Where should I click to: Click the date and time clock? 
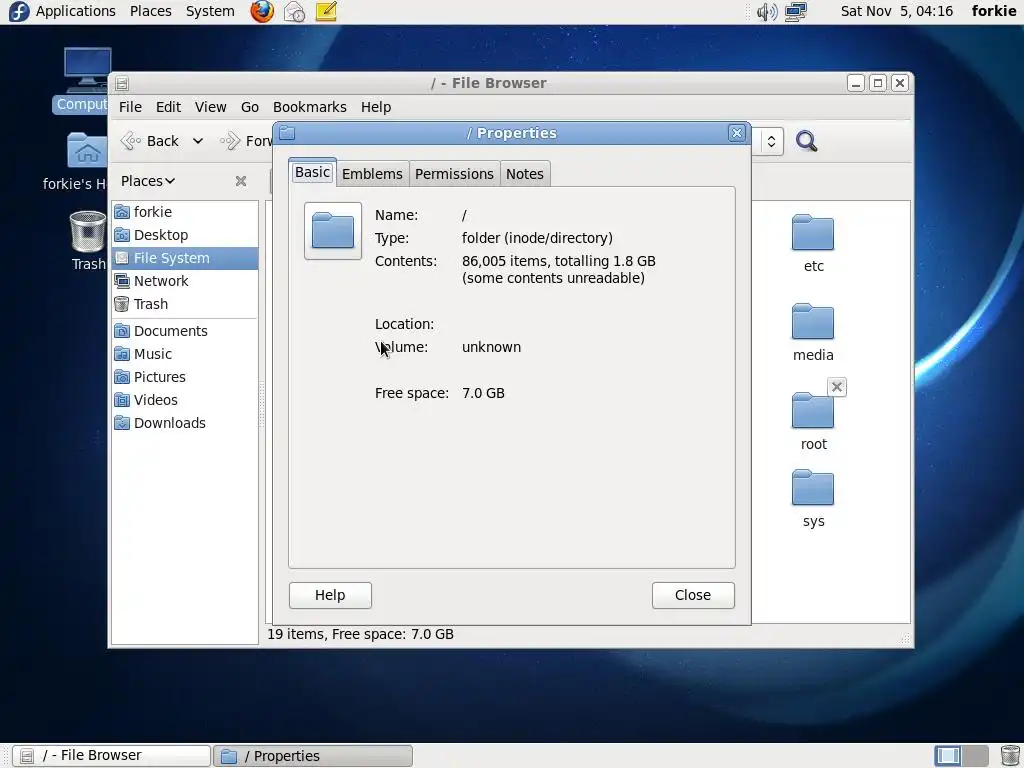[x=897, y=11]
